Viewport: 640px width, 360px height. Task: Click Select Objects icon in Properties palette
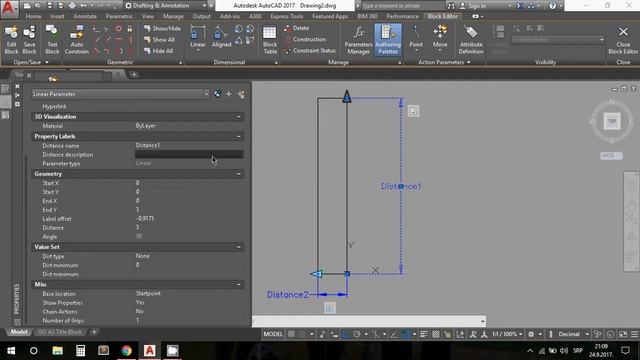[229, 94]
